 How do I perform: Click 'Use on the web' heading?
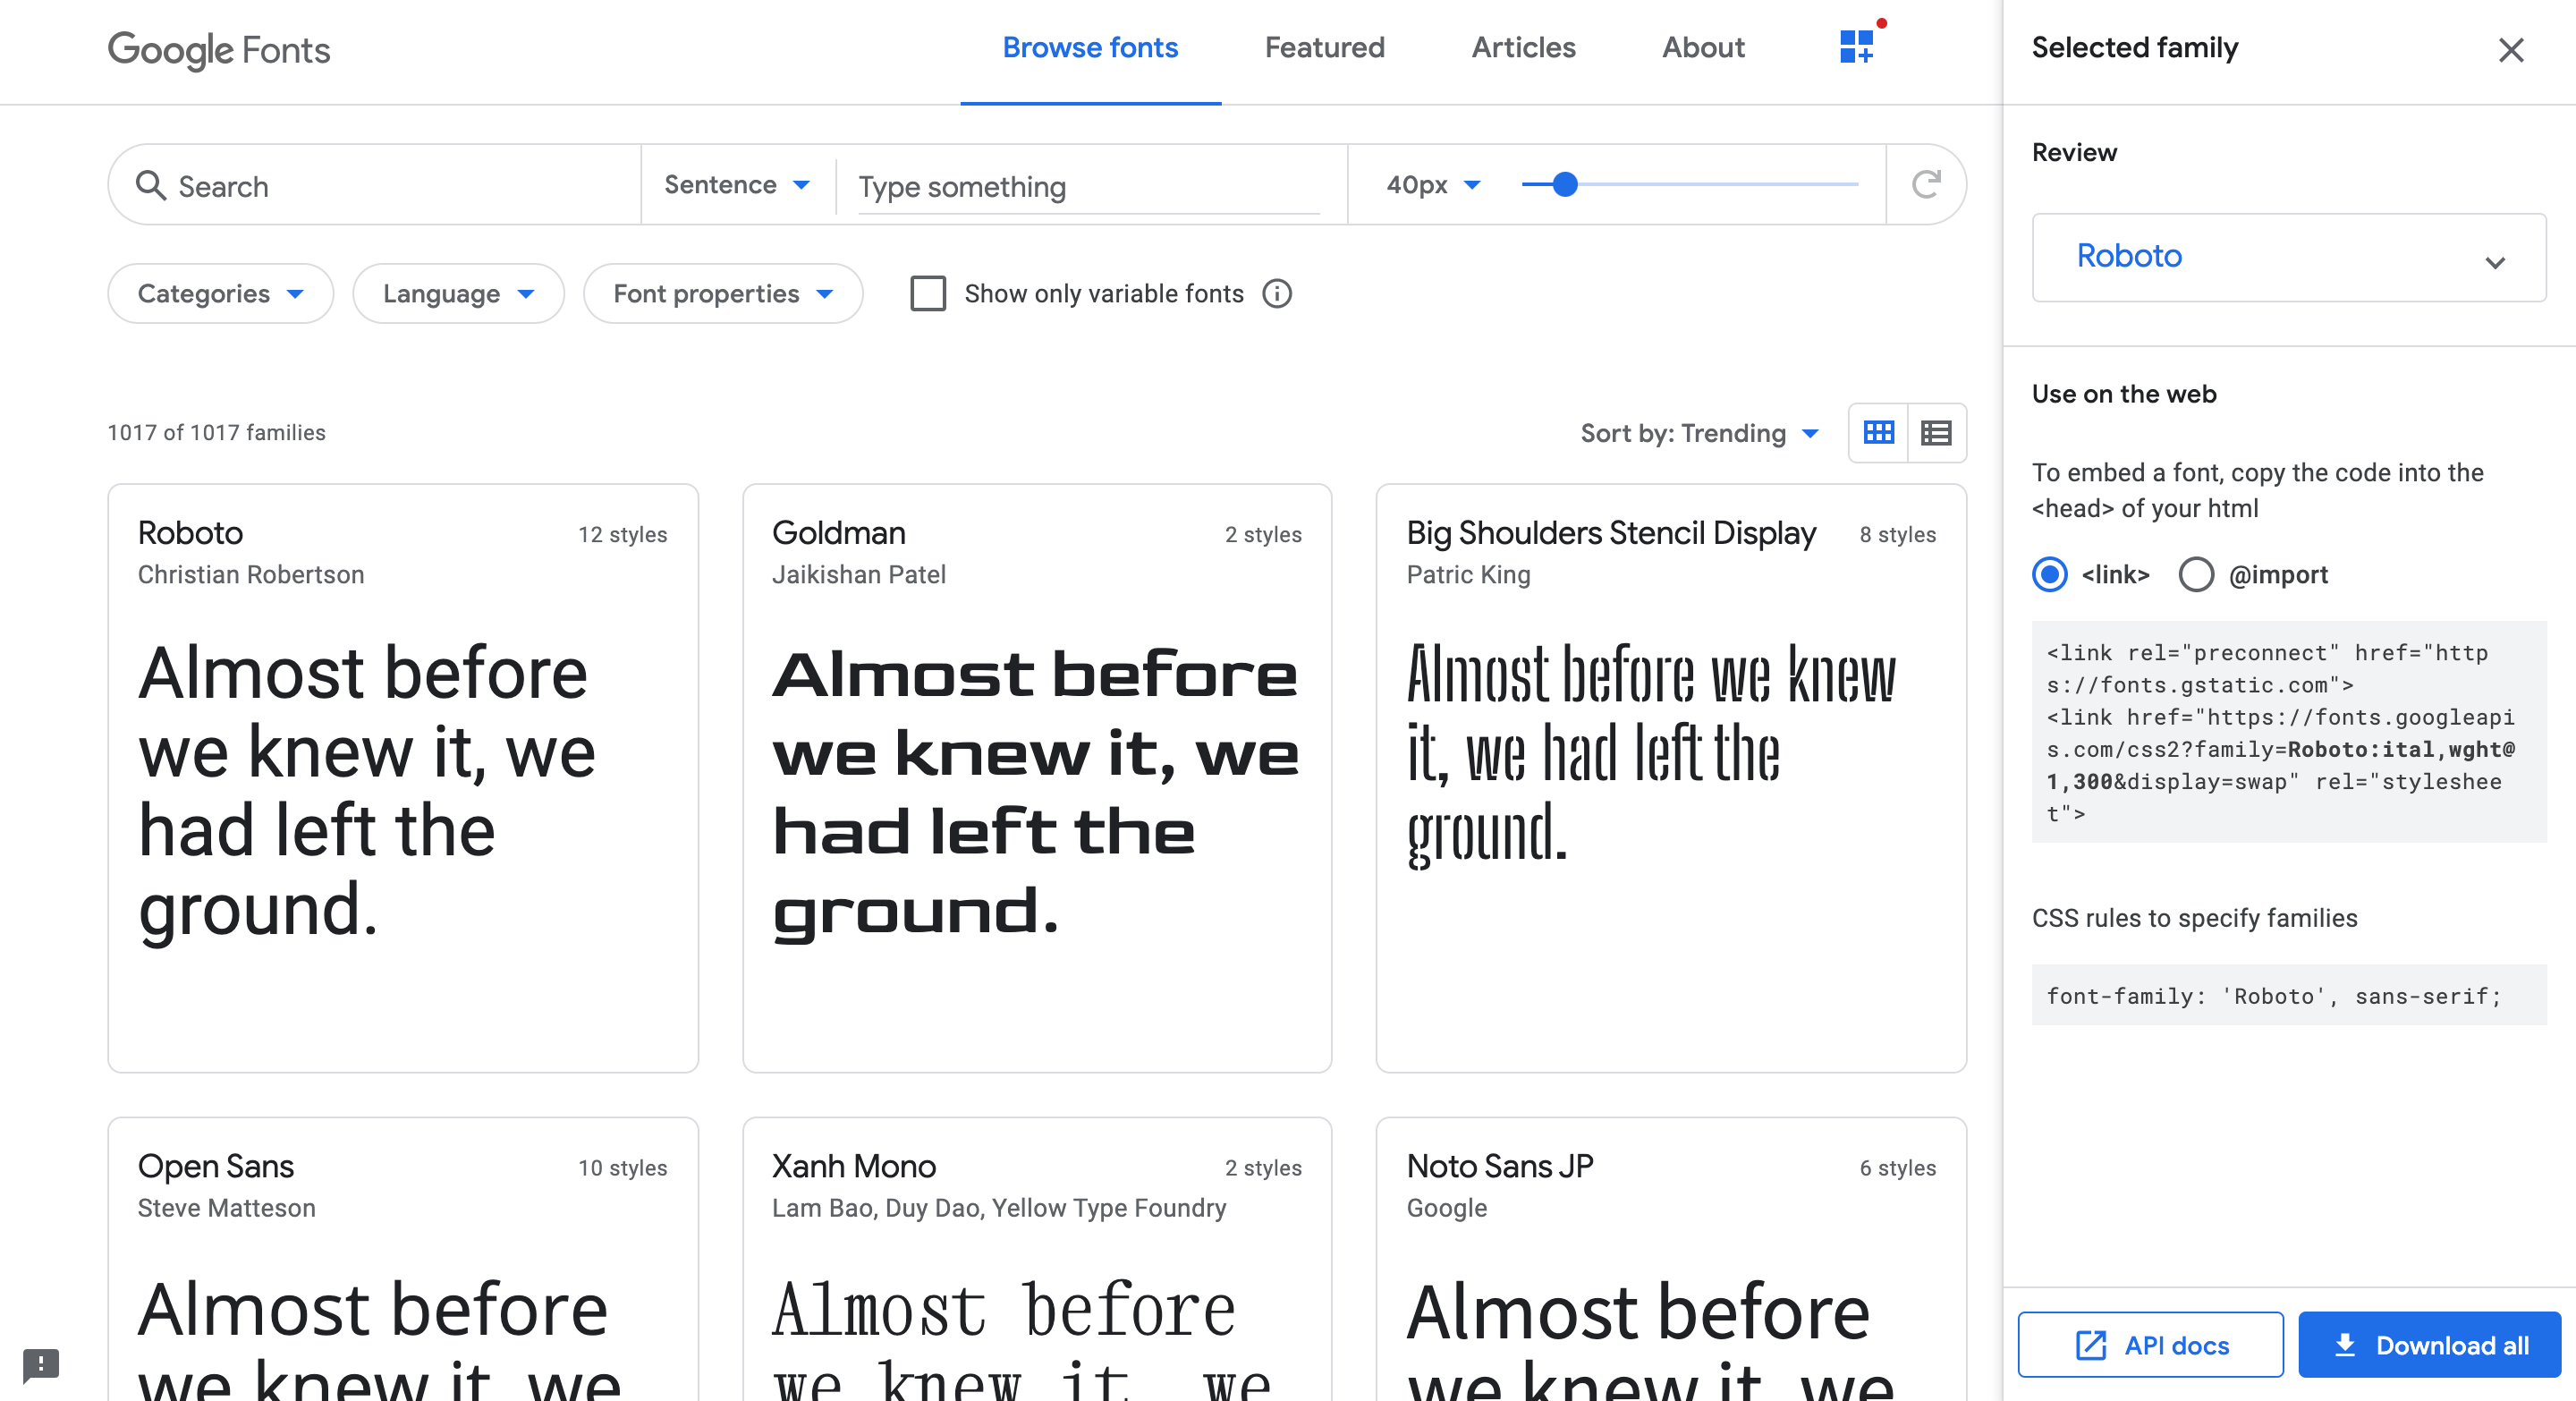(x=2124, y=393)
